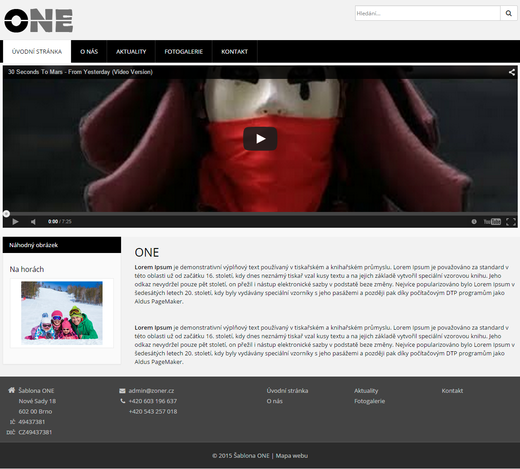This screenshot has height=469, width=520.
Task: Click the video title 30 Seconds To Mars
Action: [x=80, y=72]
